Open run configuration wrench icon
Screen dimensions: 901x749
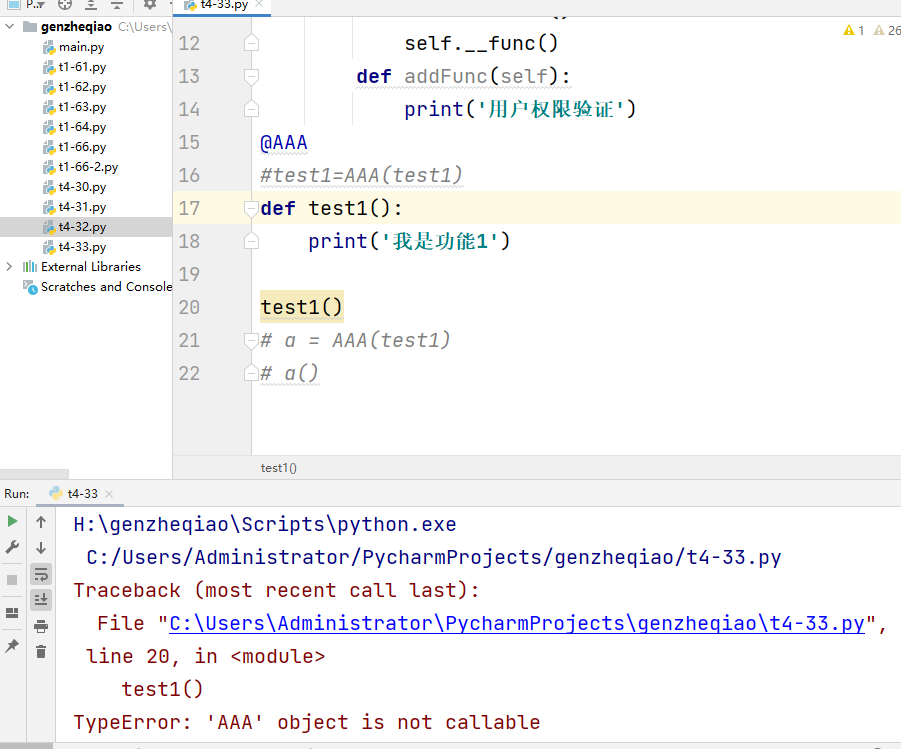tap(12, 547)
